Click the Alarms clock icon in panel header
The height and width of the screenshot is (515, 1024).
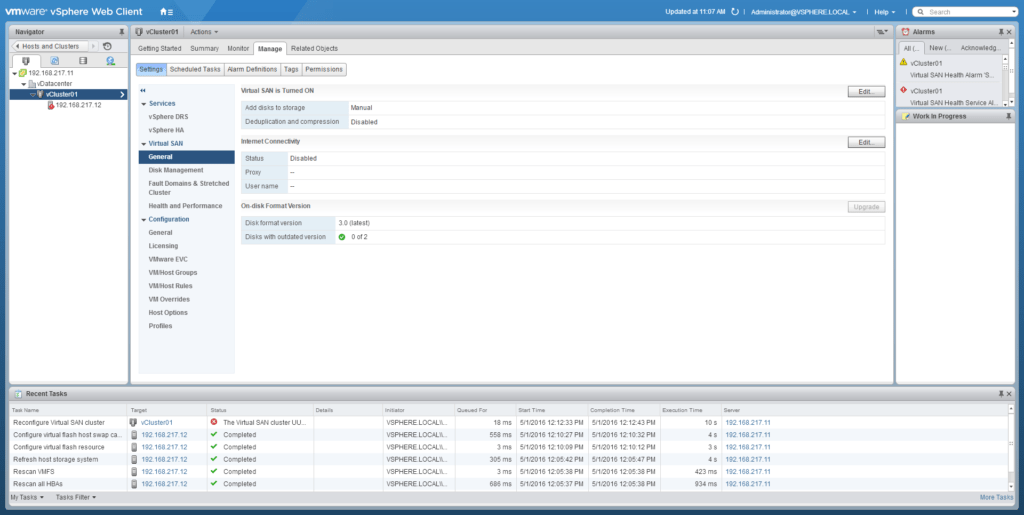[905, 31]
